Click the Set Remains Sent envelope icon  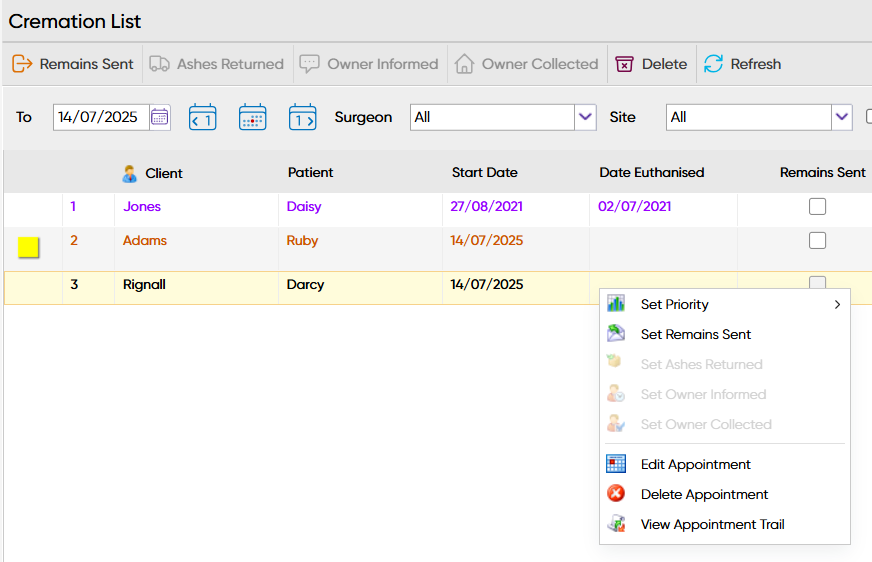tap(616, 334)
